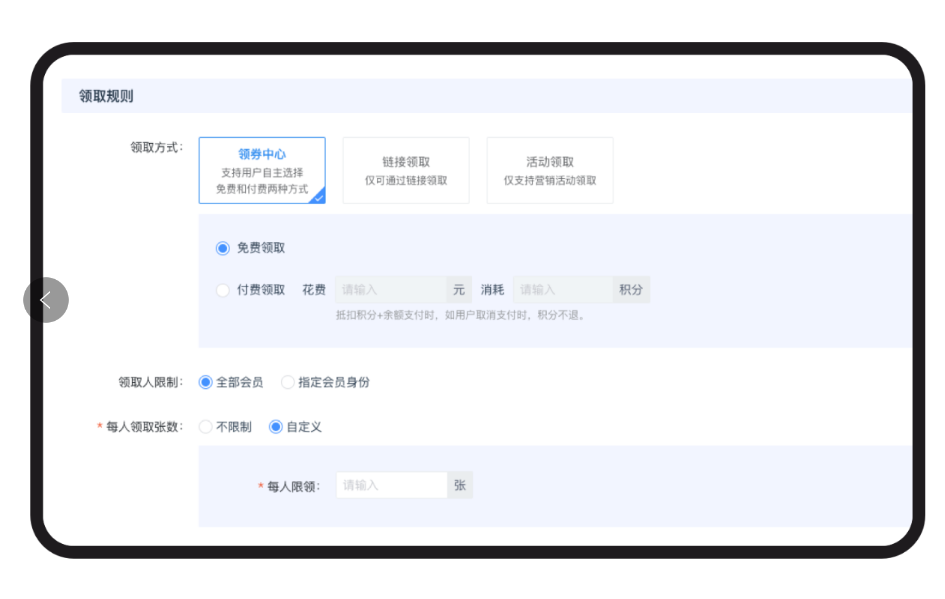Click the 张 unit suffix box
Screen dimensions: 945x599
click(460, 485)
